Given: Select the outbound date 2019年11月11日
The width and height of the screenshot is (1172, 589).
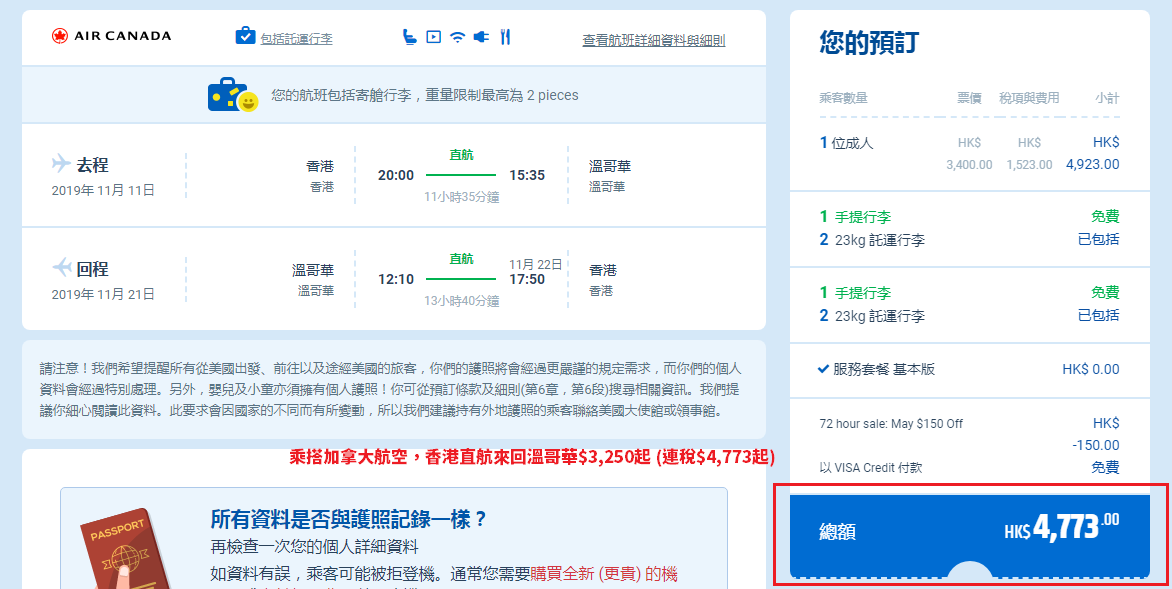Looking at the screenshot, I should click(x=103, y=191).
